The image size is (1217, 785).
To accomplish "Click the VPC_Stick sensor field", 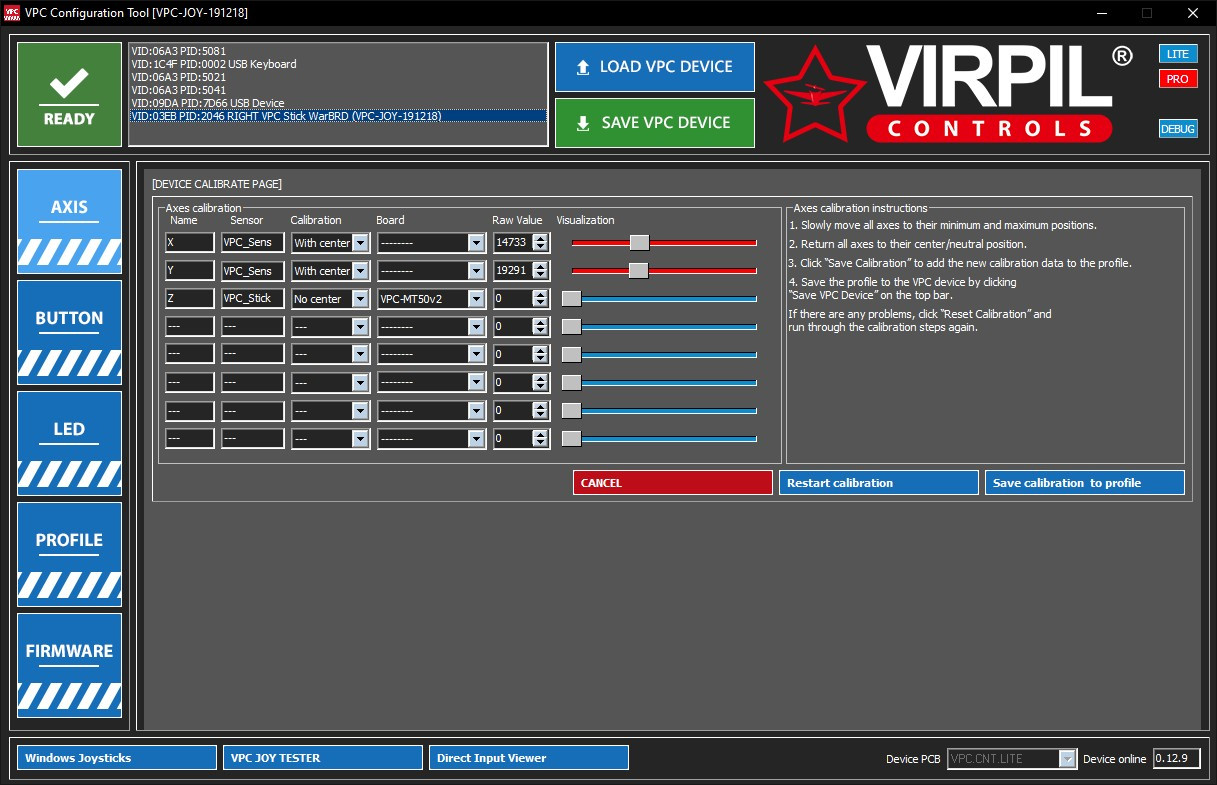I will pos(253,298).
